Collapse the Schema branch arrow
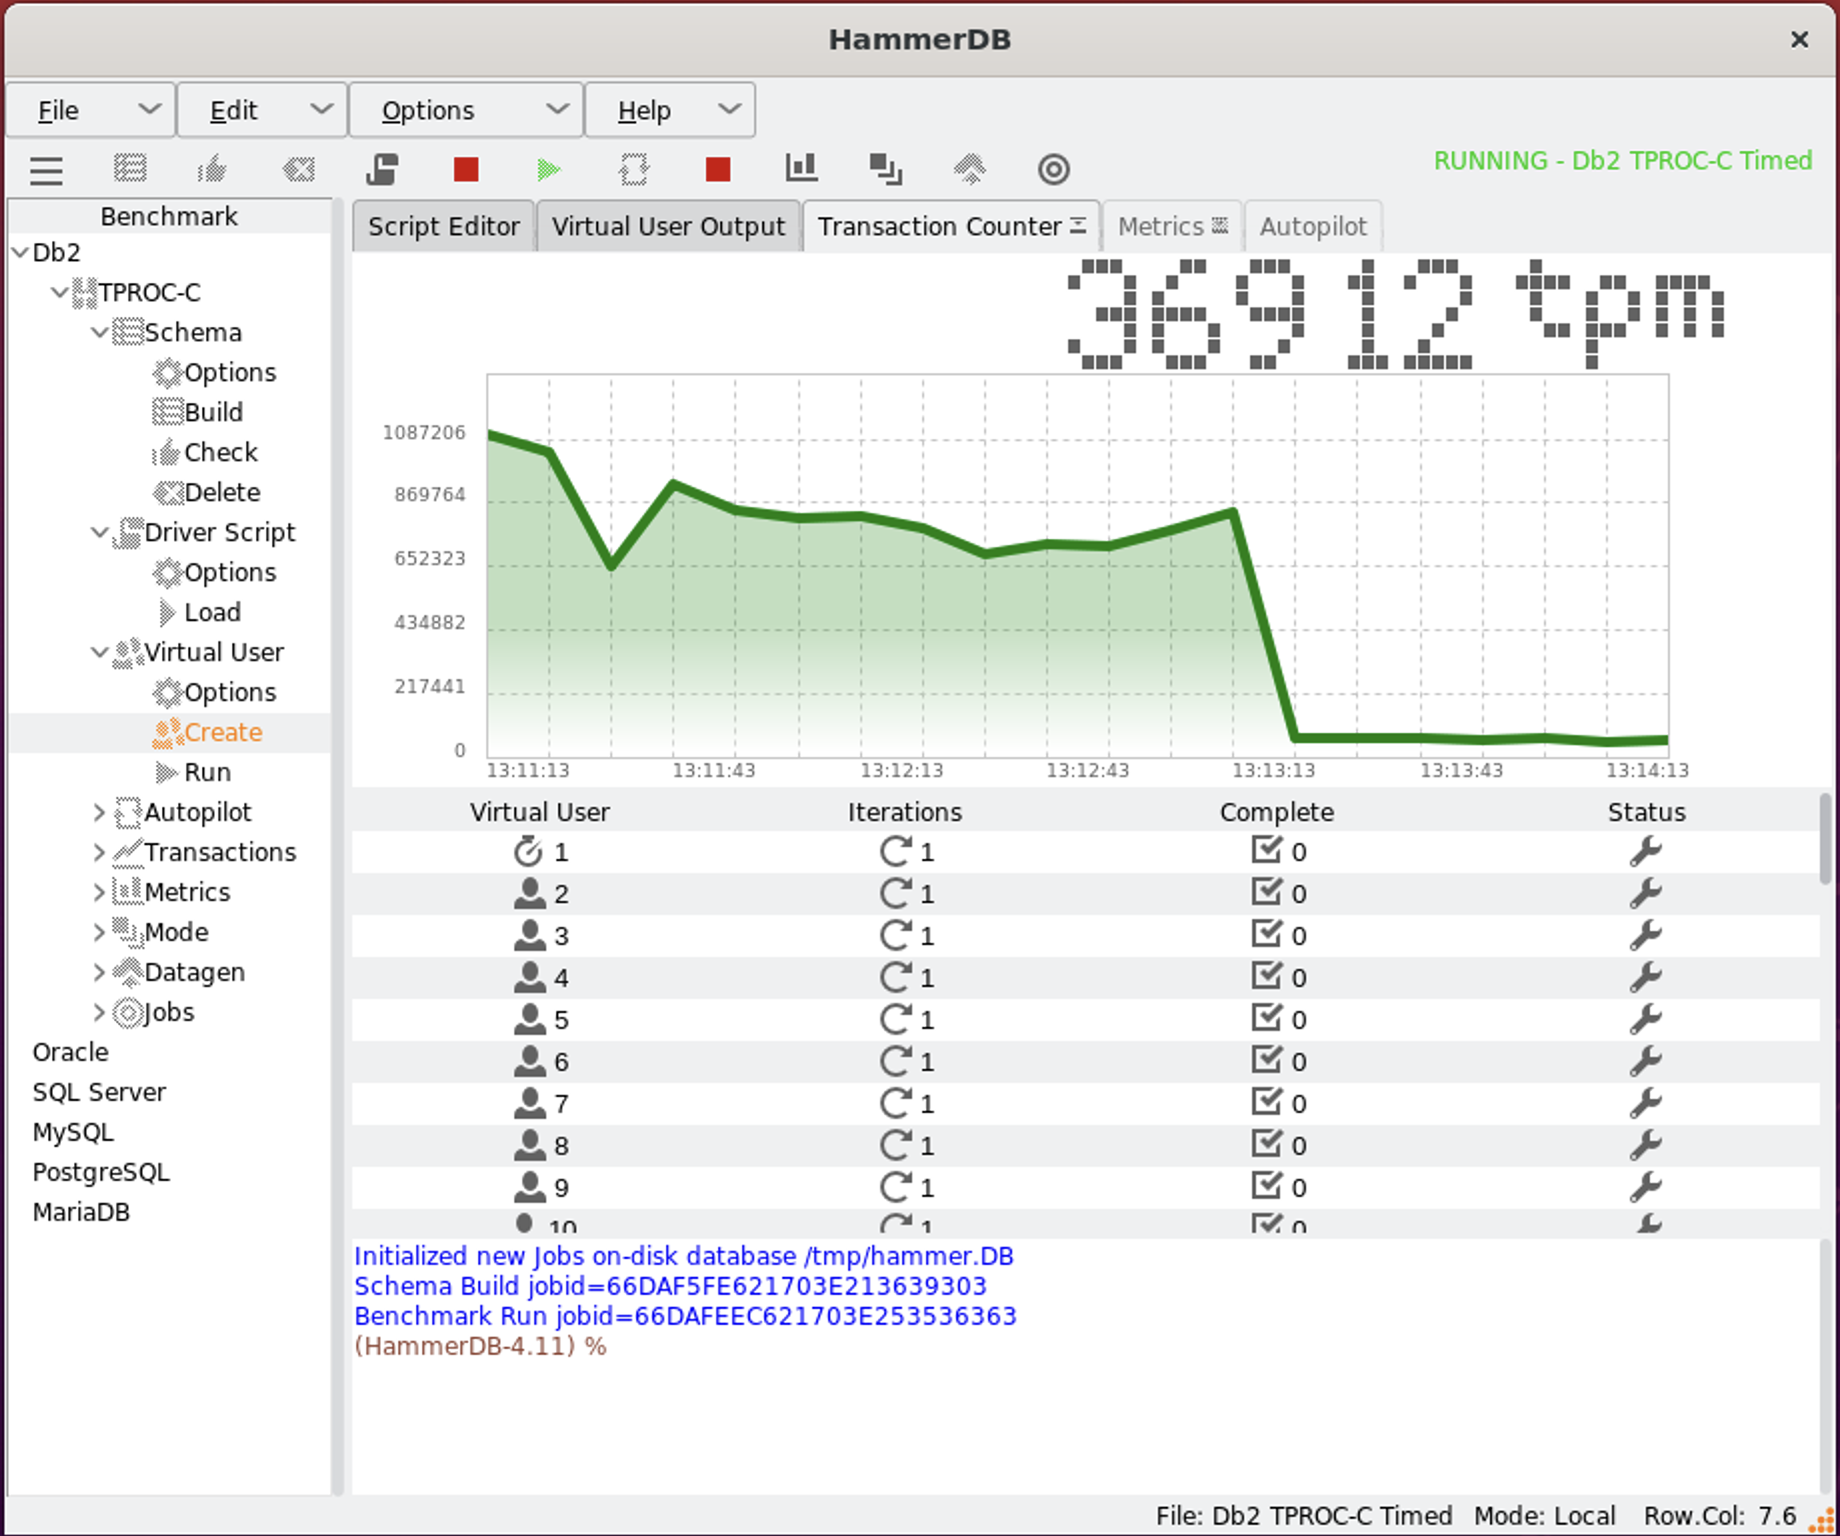This screenshot has height=1536, width=1840. tap(100, 332)
